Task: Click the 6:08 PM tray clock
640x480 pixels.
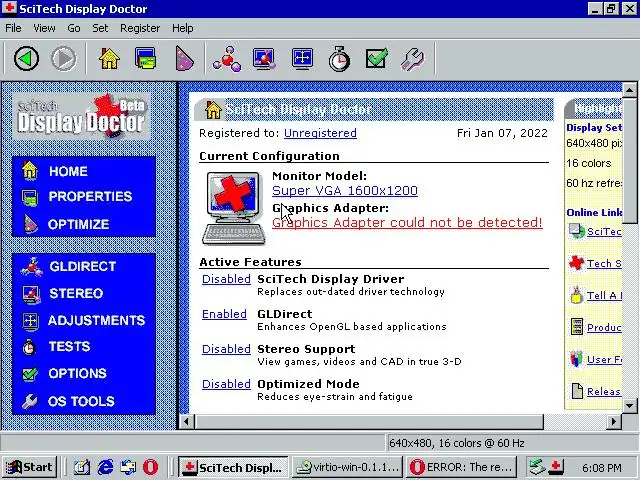Action: tap(602, 467)
